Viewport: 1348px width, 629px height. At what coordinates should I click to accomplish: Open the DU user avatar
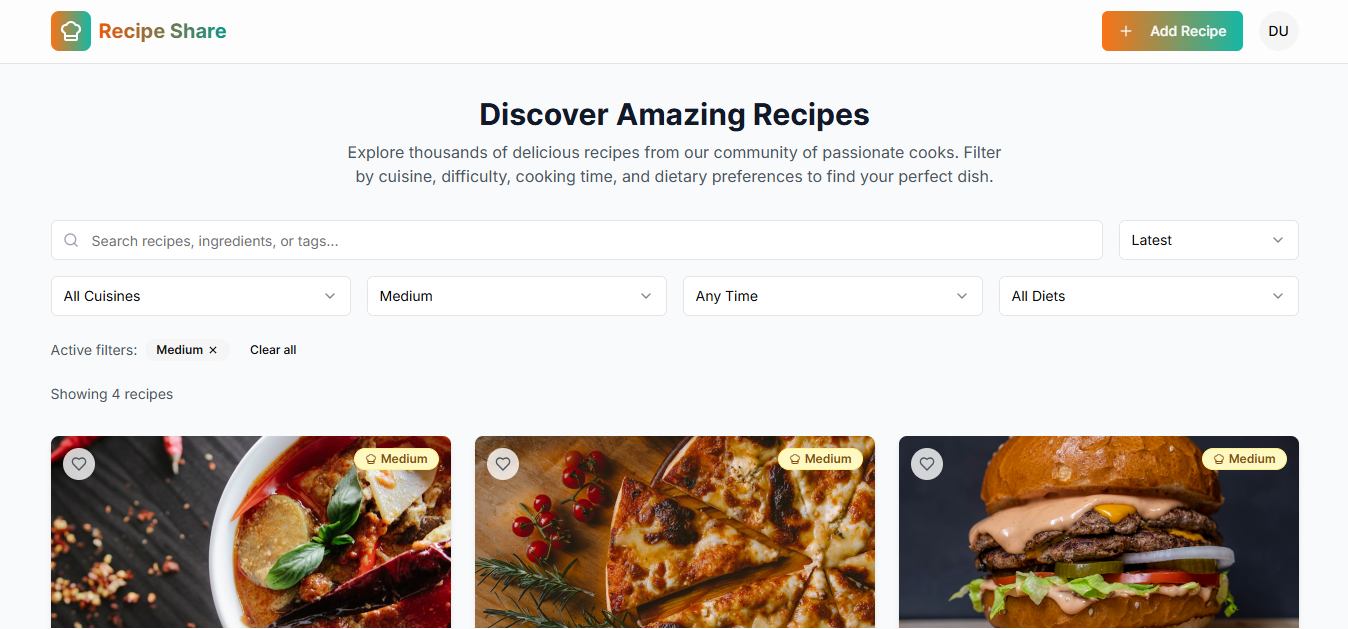click(x=1278, y=31)
